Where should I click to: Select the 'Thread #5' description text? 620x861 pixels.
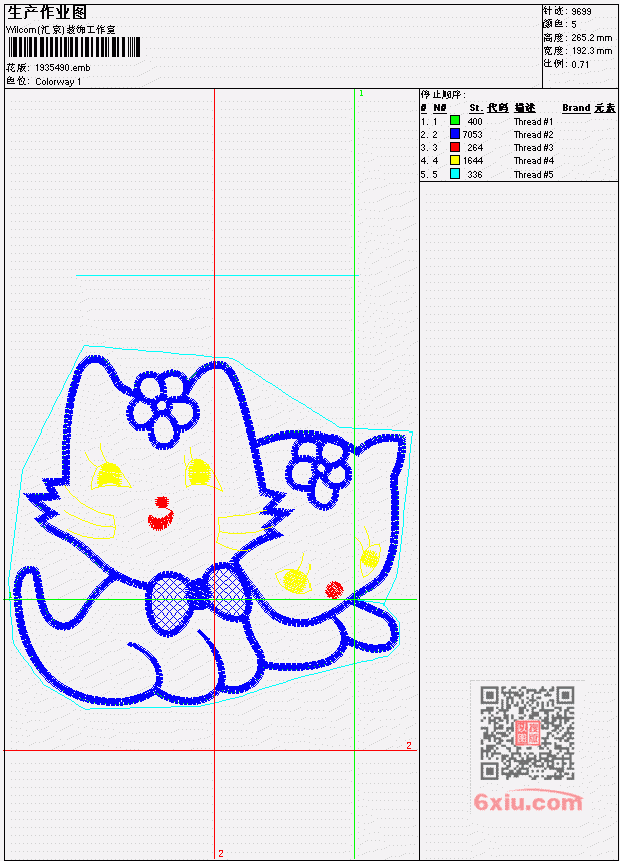(x=533, y=175)
